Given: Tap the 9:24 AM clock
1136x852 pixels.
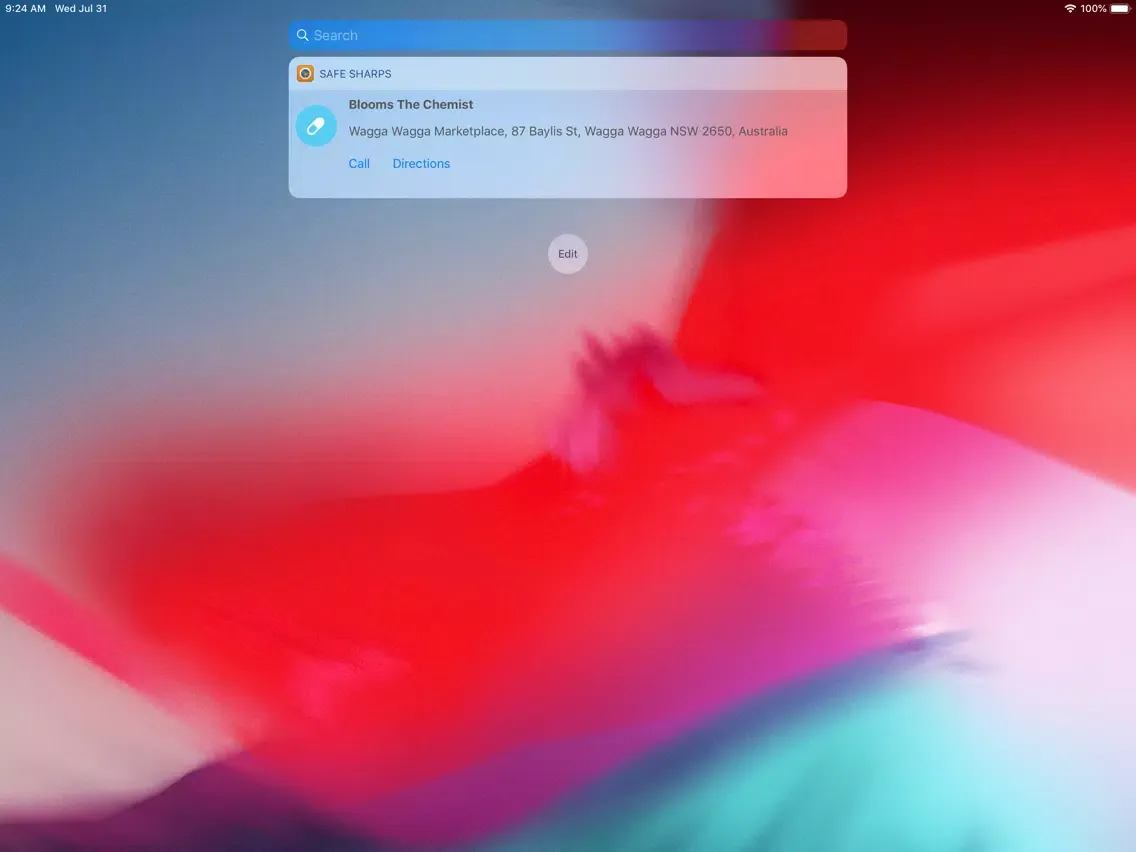Looking at the screenshot, I should click(x=25, y=9).
